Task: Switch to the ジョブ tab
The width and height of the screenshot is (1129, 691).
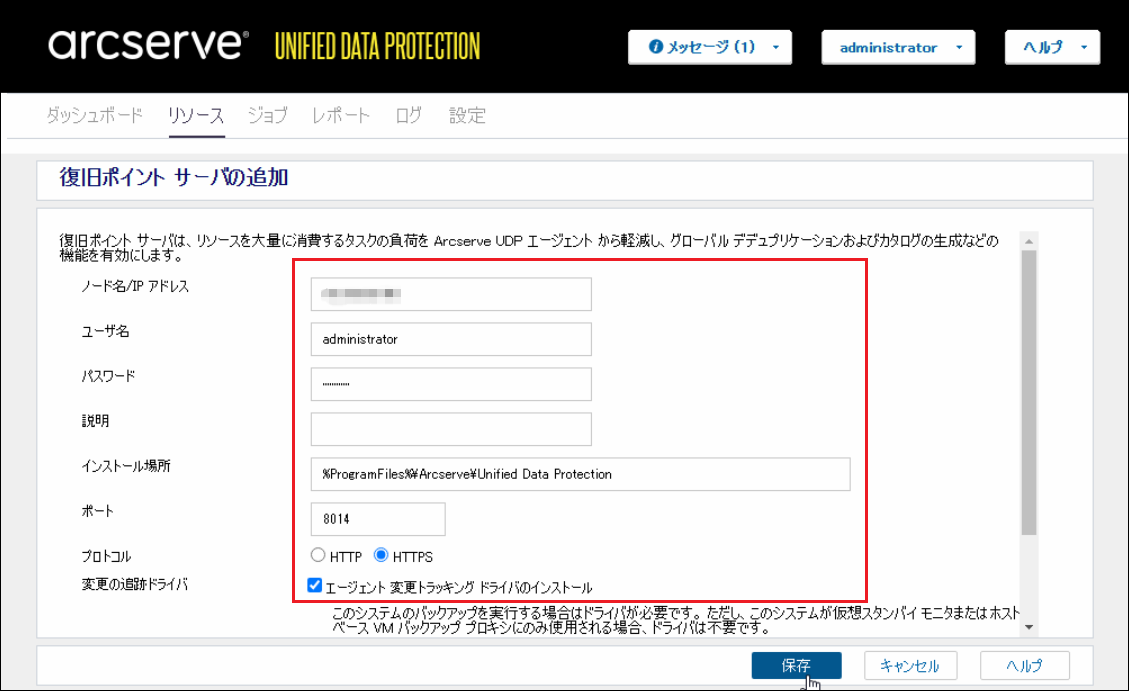Action: (x=267, y=115)
